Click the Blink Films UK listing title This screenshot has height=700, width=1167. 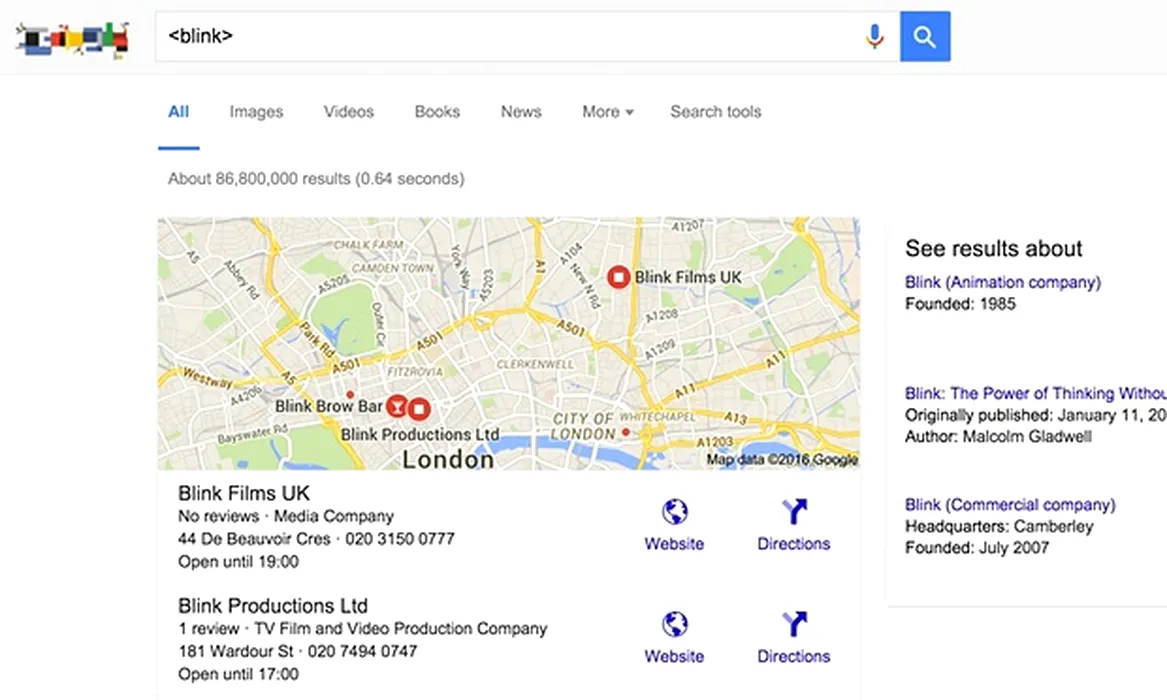tap(244, 493)
